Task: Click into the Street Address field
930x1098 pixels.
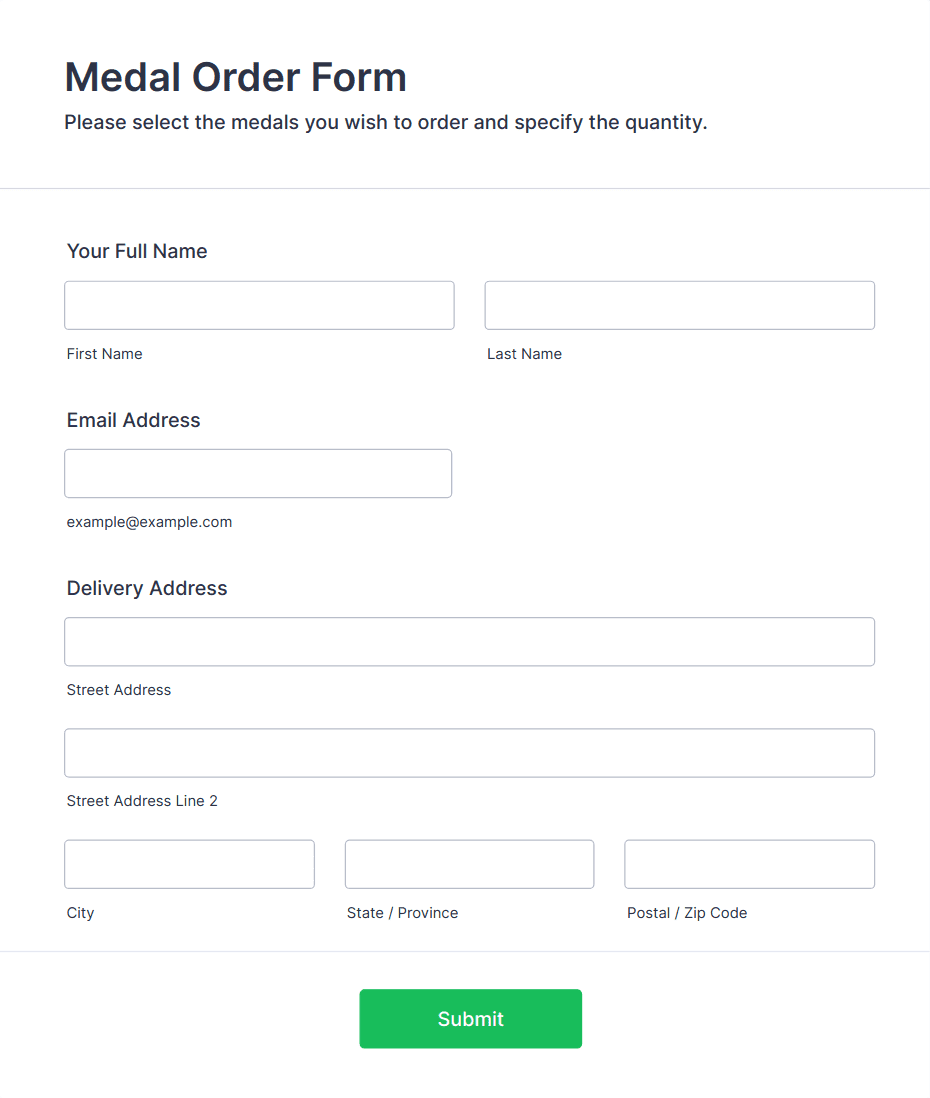Action: [x=469, y=641]
